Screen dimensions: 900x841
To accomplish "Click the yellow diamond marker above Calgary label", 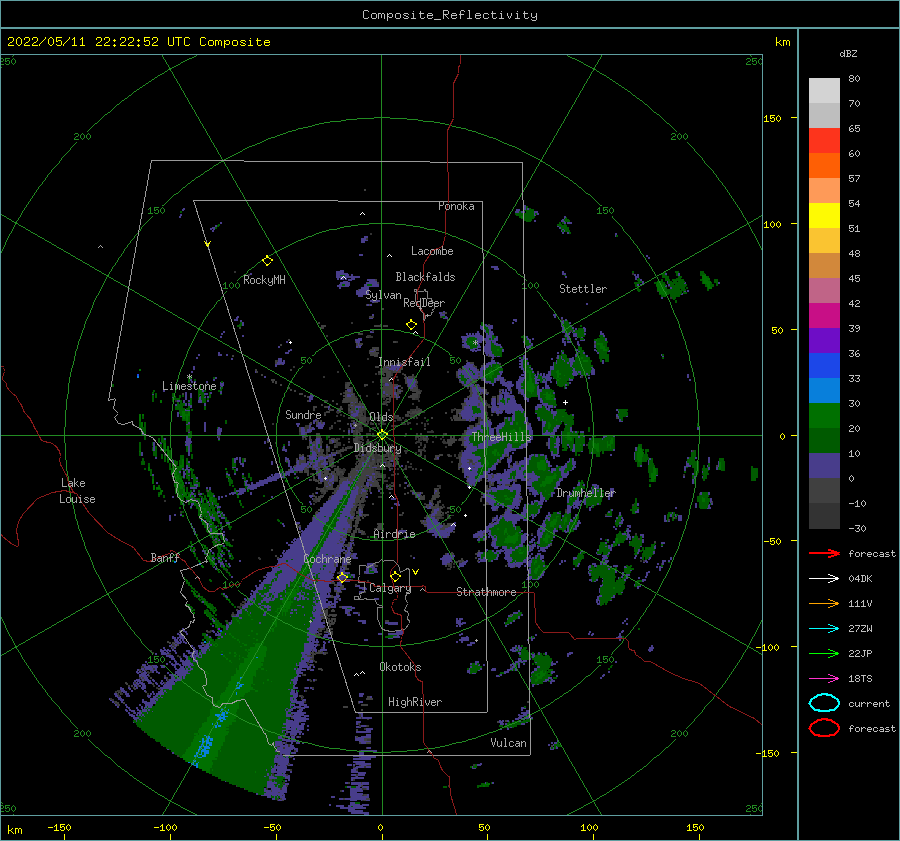I will [395, 576].
